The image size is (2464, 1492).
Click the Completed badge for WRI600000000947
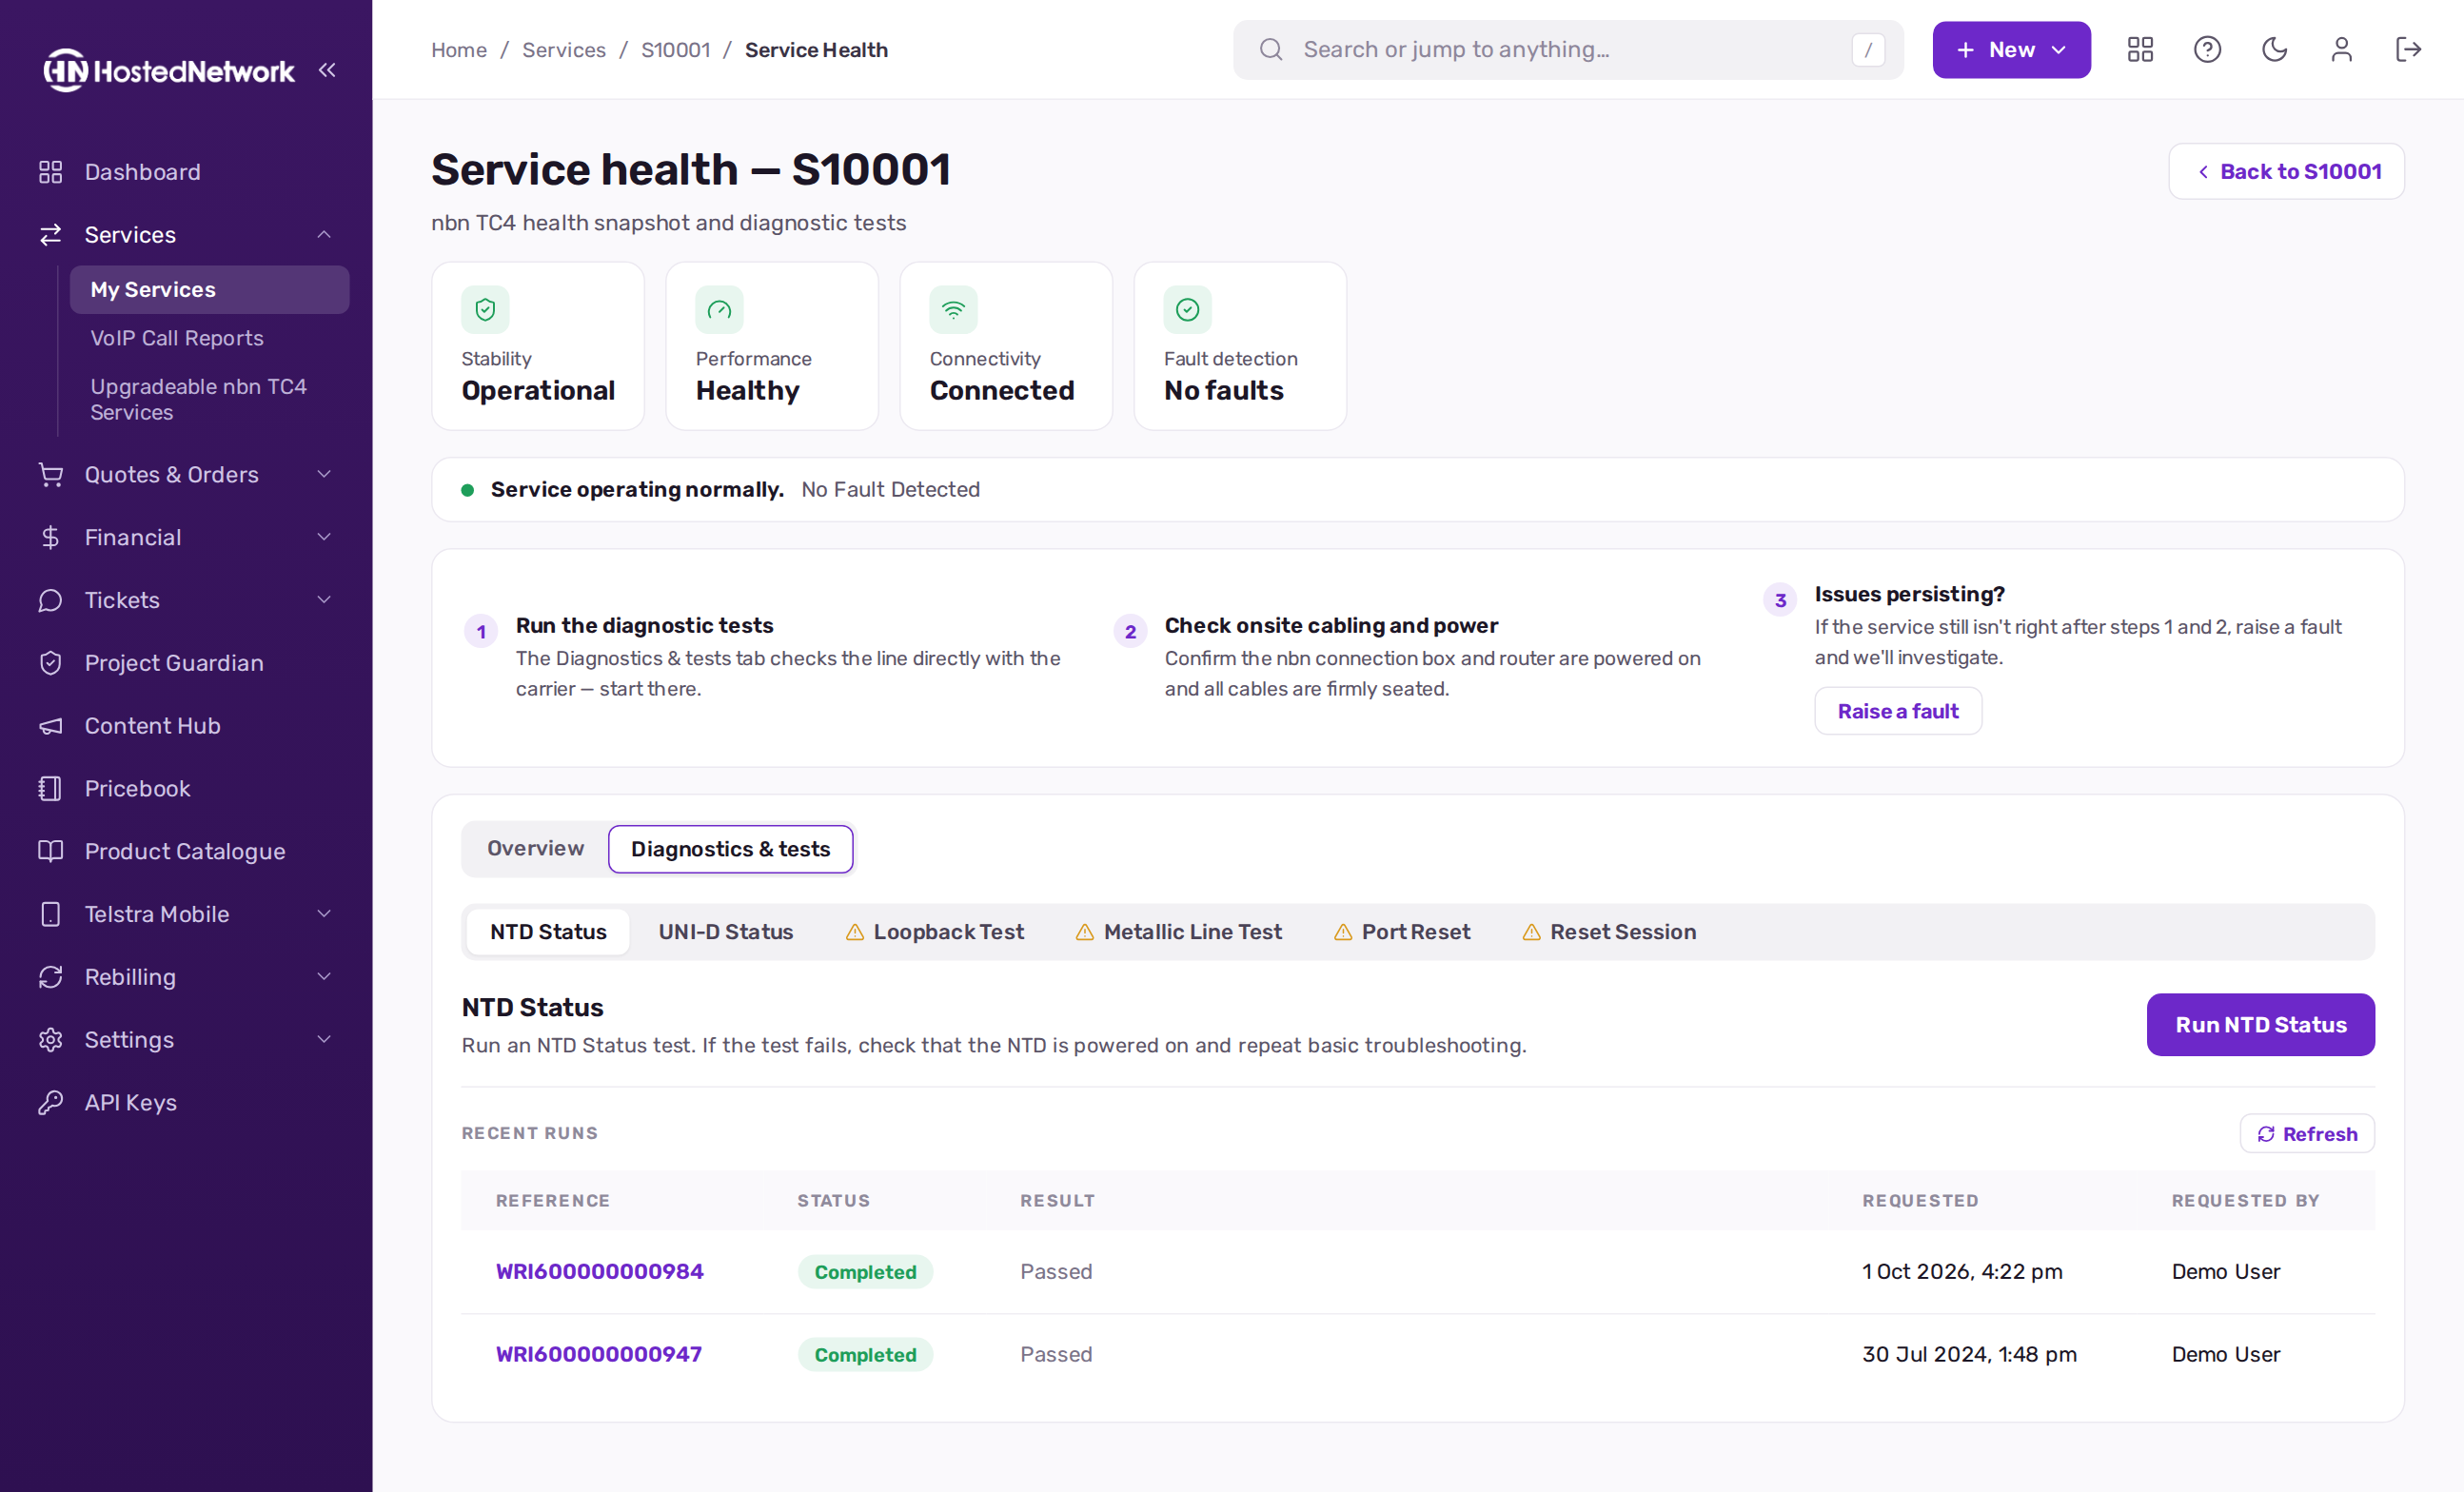coord(865,1355)
